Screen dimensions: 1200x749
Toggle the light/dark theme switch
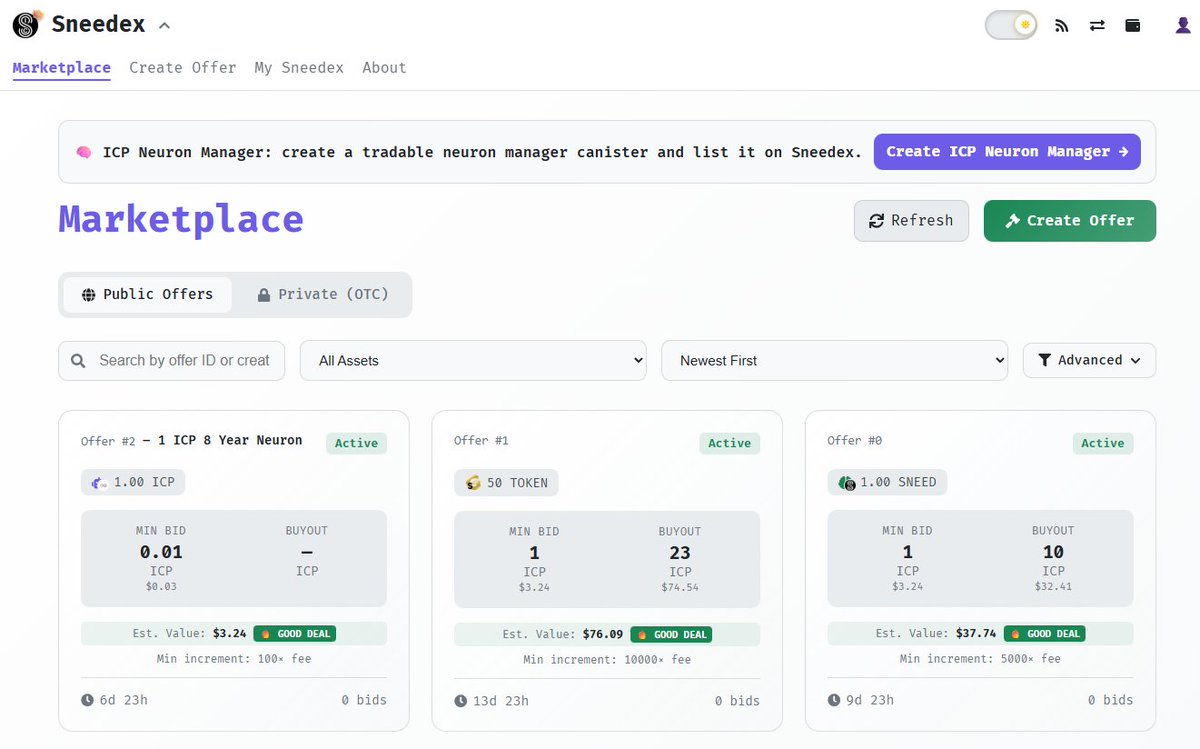tap(1011, 25)
